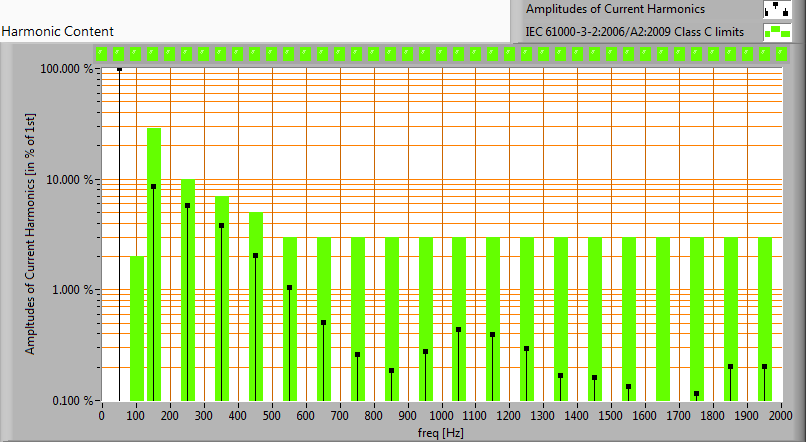Screen dimensions: 806x442
Task: Click the harmonic data marker at 1050 Hz
Action: [x=458, y=330]
